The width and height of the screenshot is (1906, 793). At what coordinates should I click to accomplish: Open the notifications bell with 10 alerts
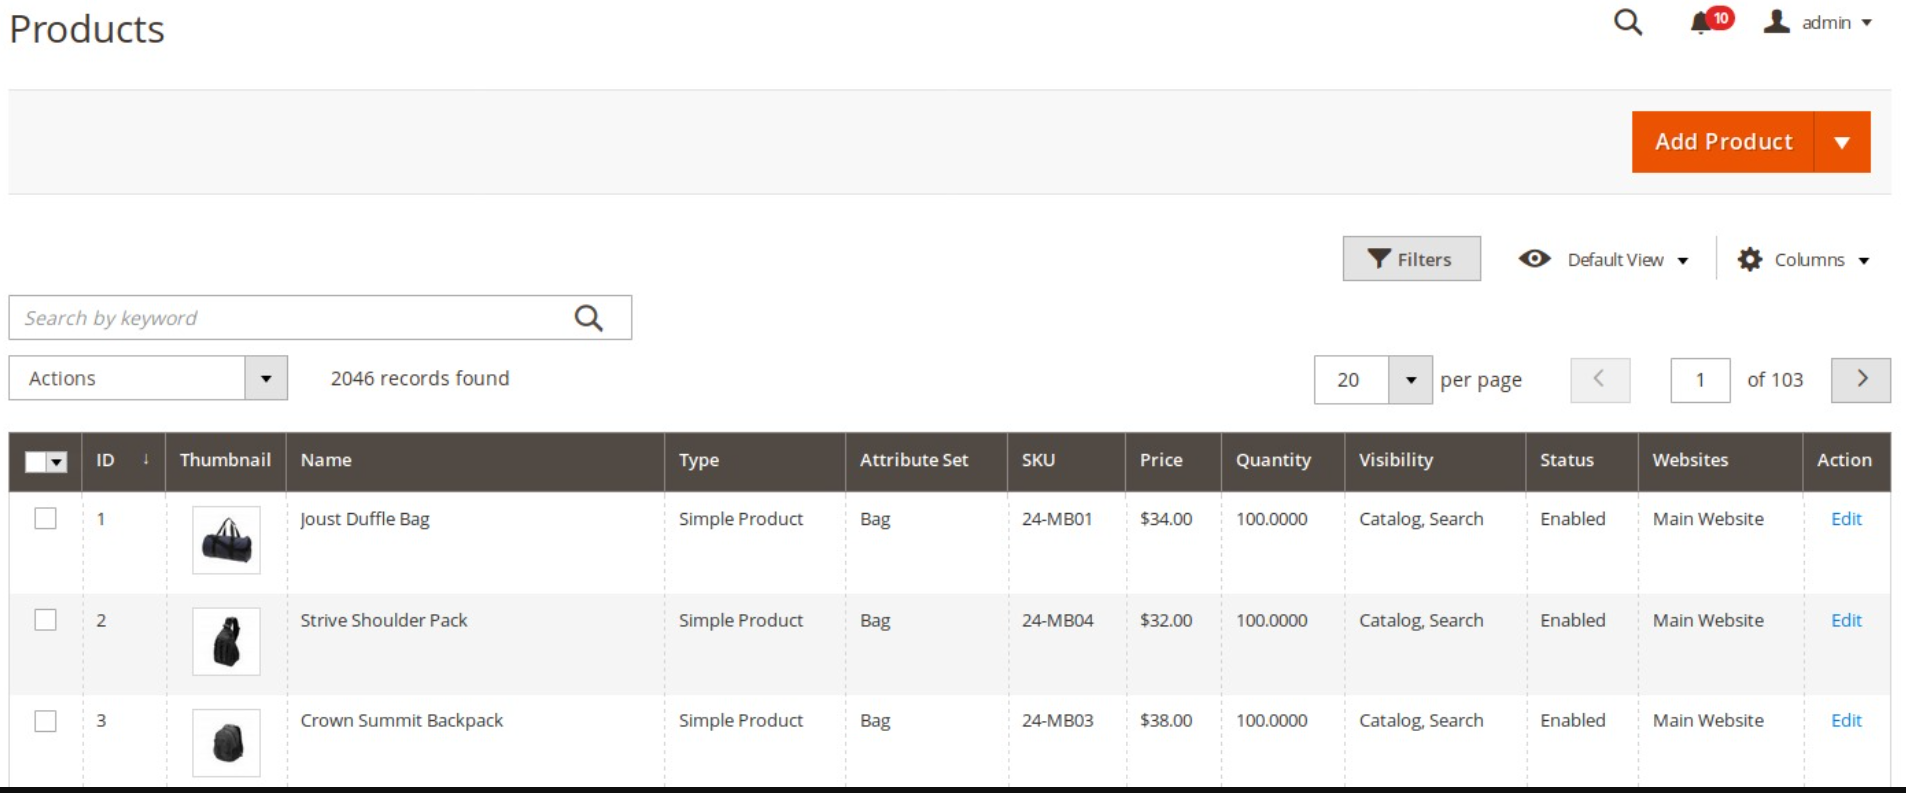(x=1702, y=22)
